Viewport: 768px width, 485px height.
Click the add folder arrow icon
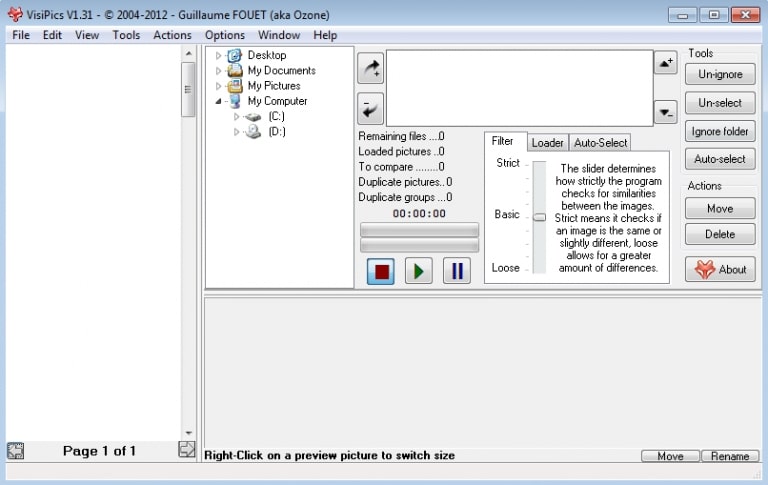pos(370,68)
